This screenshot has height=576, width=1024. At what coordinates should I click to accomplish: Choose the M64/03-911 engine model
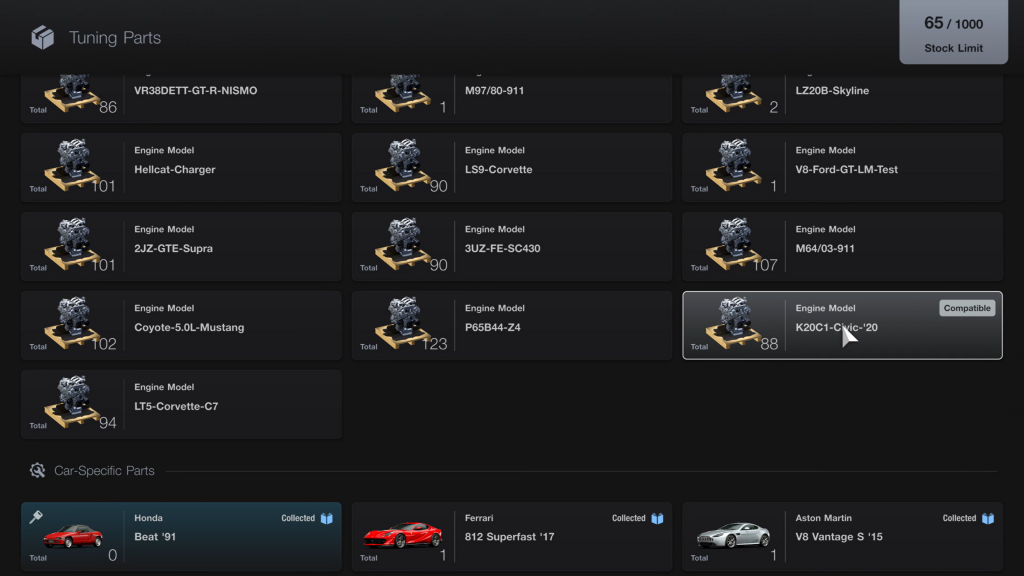842,246
